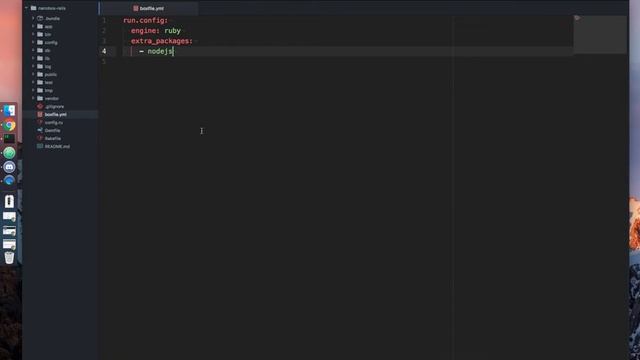The height and width of the screenshot is (360, 640).
Task: Click the .gitignore git file icon
Action: [40, 106]
